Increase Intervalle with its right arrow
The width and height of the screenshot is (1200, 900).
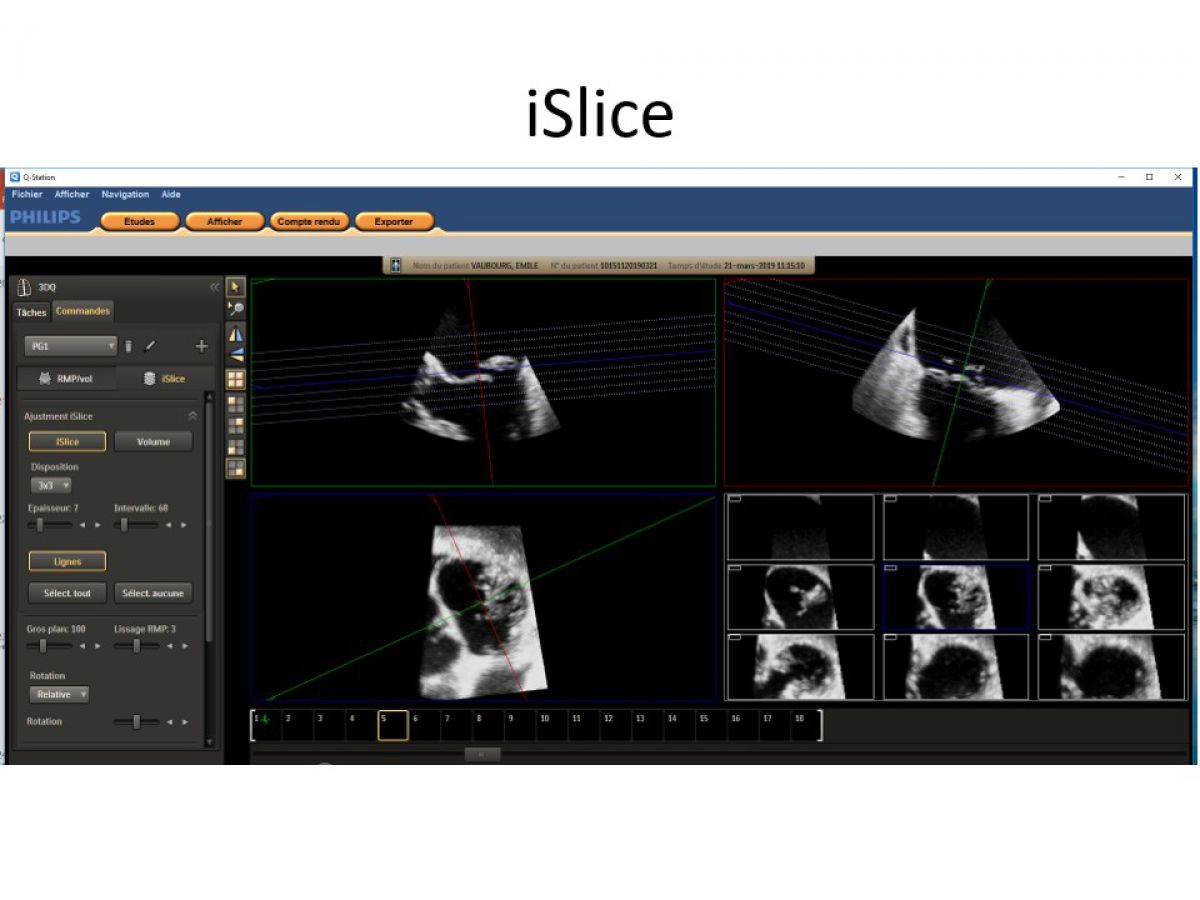click(184, 525)
